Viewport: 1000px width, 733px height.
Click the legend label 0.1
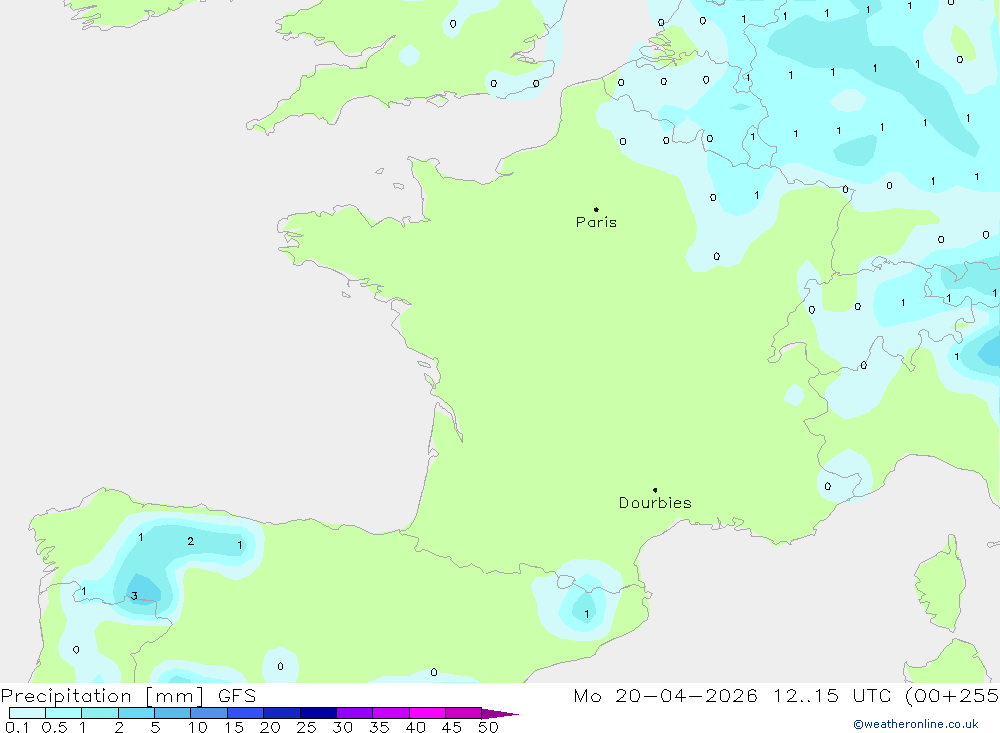[x=17, y=727]
